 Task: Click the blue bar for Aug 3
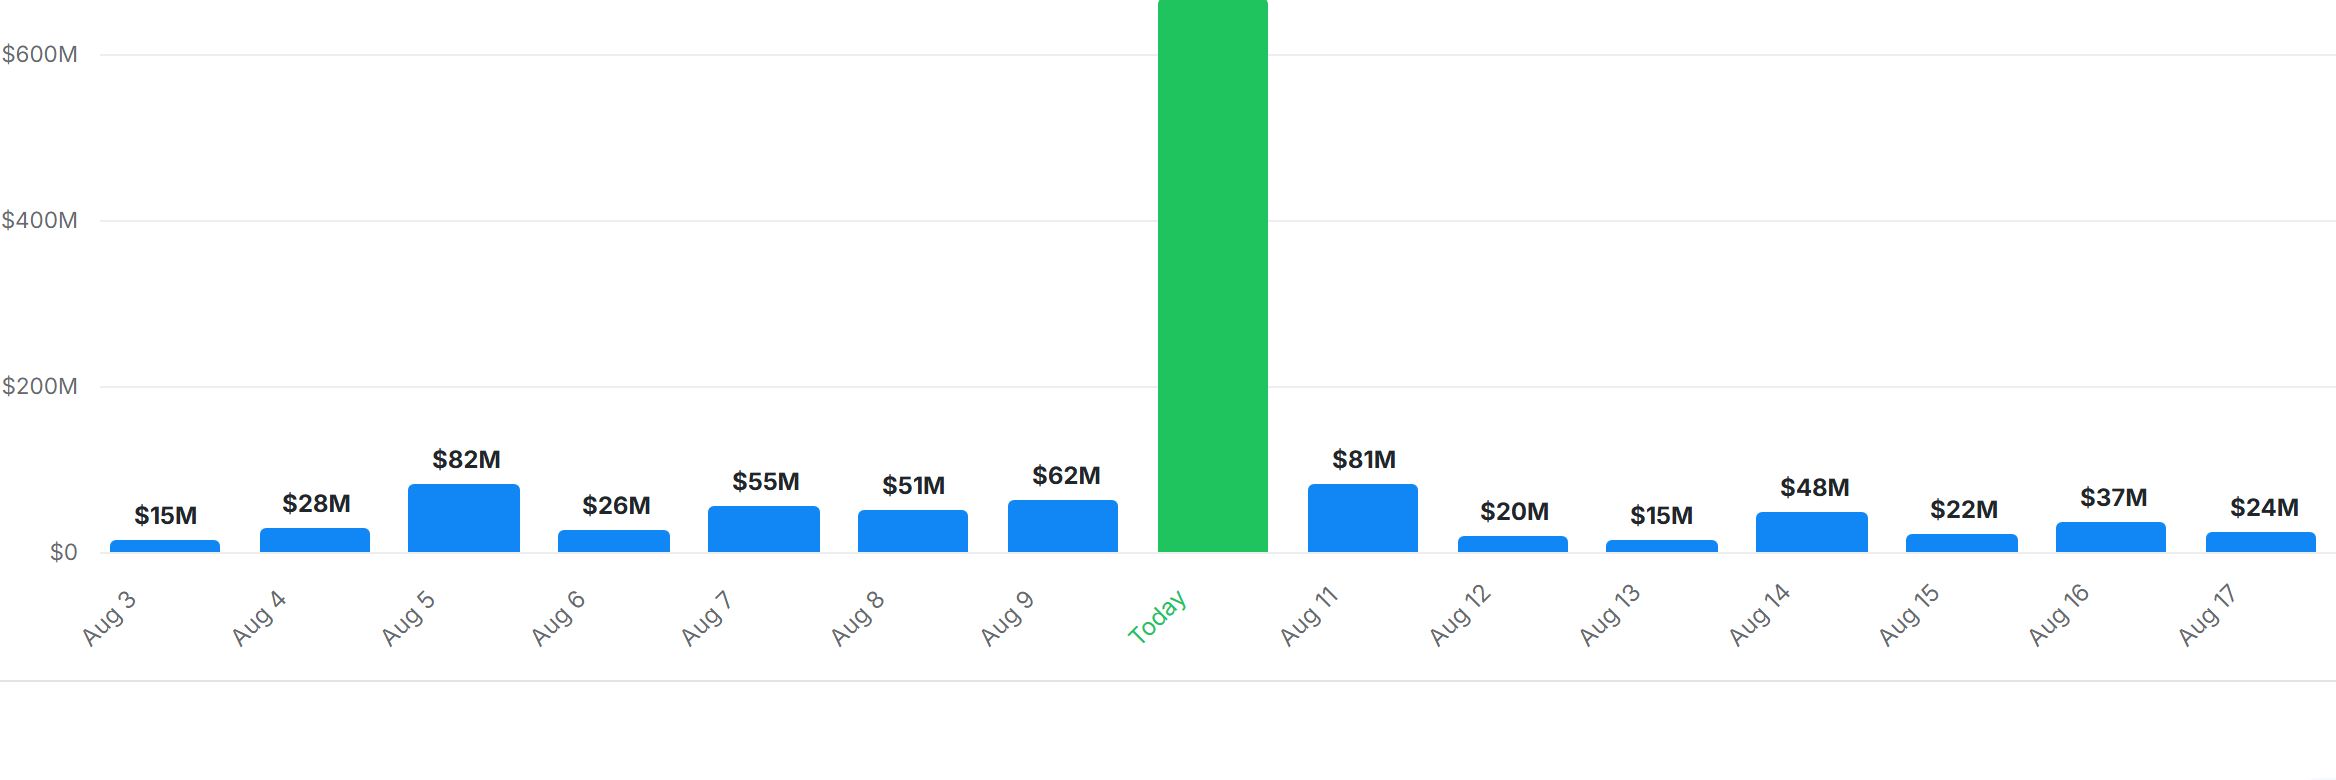click(165, 546)
